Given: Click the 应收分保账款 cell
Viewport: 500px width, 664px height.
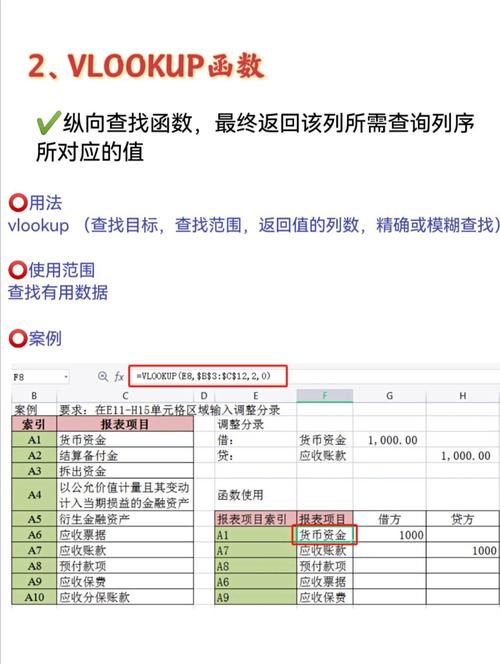Looking at the screenshot, I should pyautogui.click(x=125, y=597).
